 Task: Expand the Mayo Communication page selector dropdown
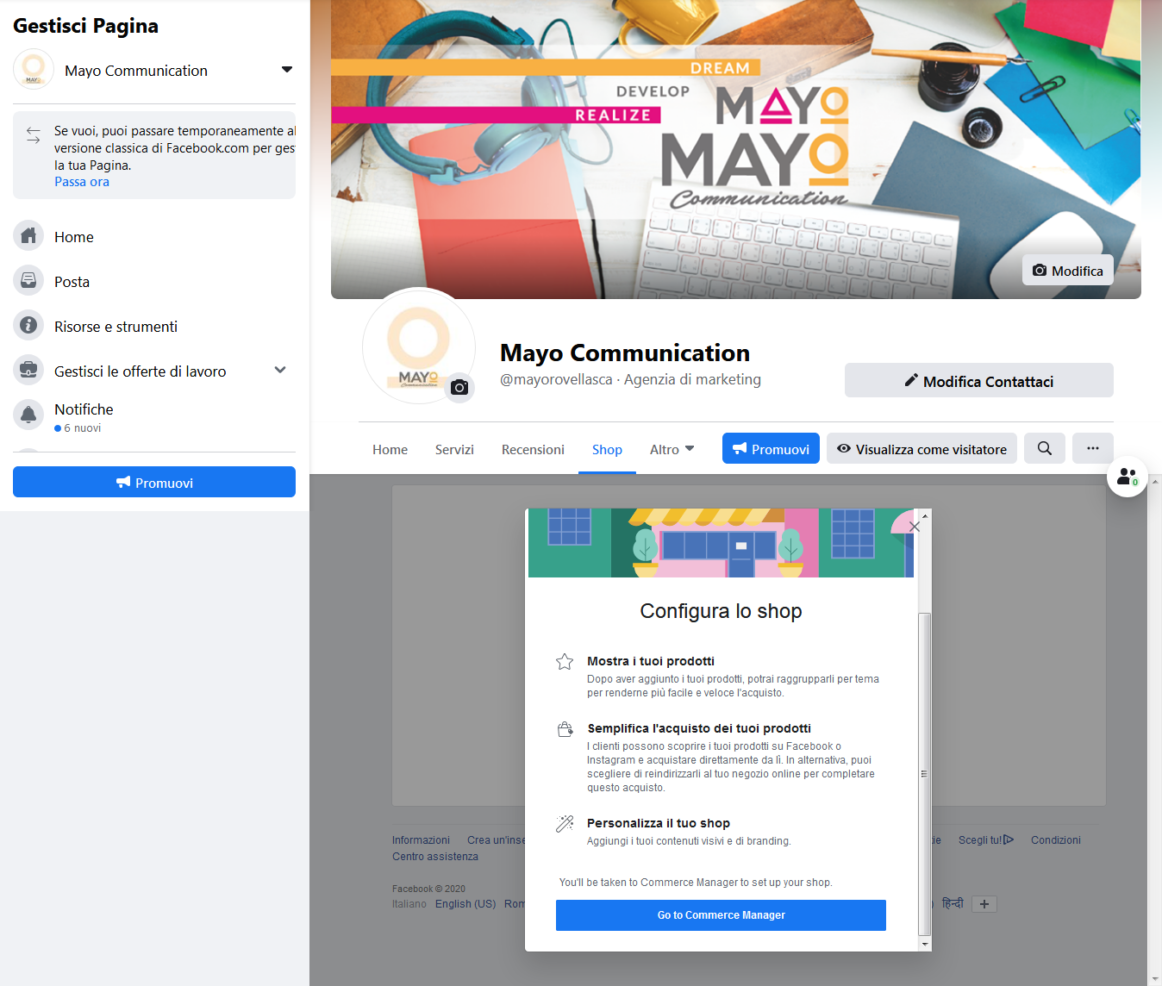tap(287, 70)
